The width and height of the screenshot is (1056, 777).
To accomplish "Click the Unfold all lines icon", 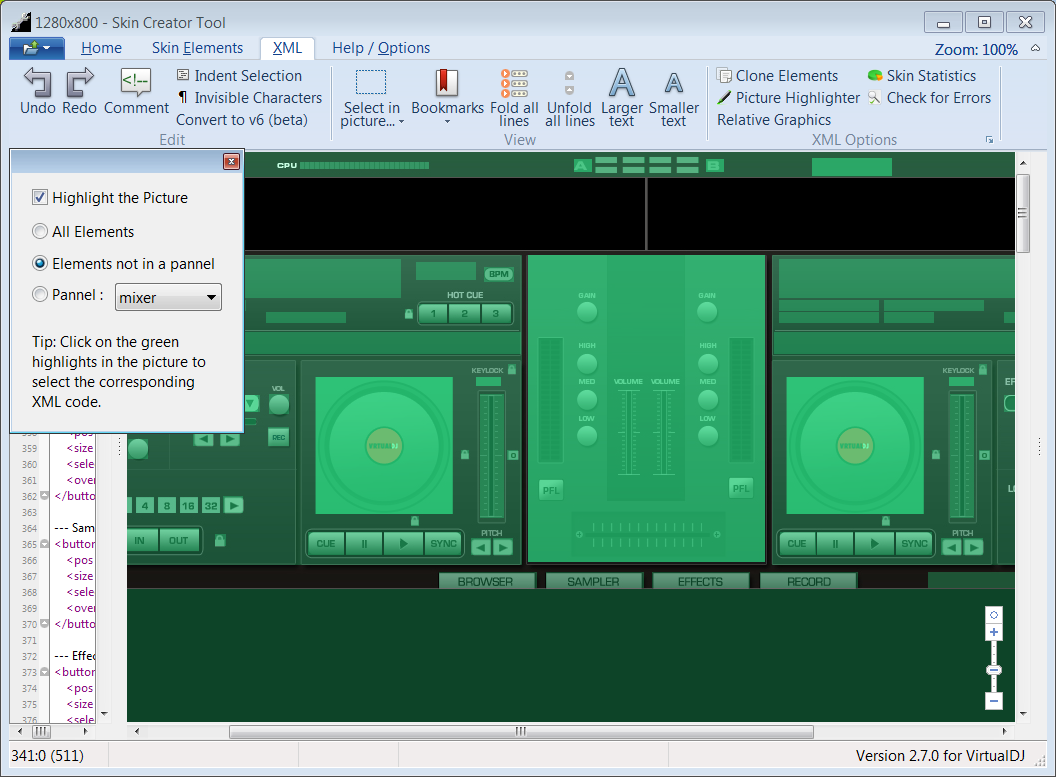I will coord(569,82).
